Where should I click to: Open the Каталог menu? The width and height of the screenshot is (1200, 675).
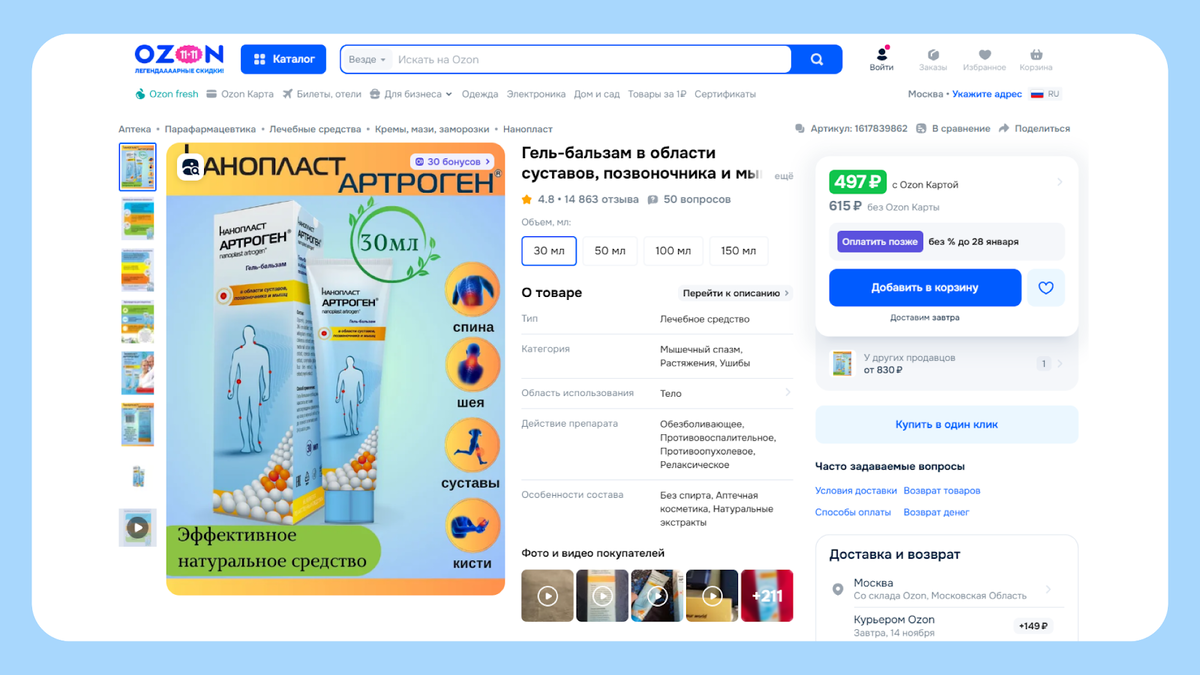tap(283, 59)
